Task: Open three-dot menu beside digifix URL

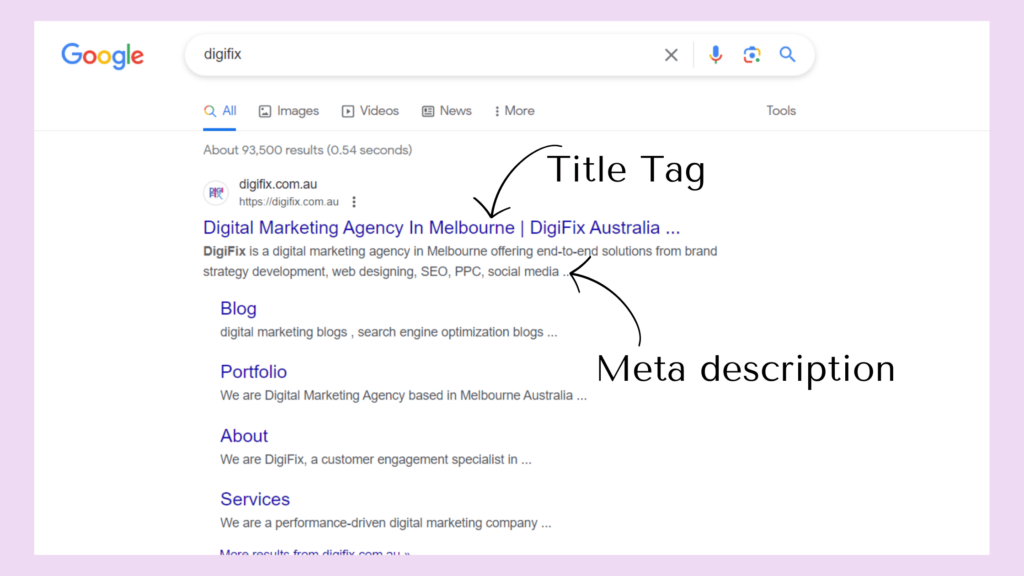Action: click(354, 202)
